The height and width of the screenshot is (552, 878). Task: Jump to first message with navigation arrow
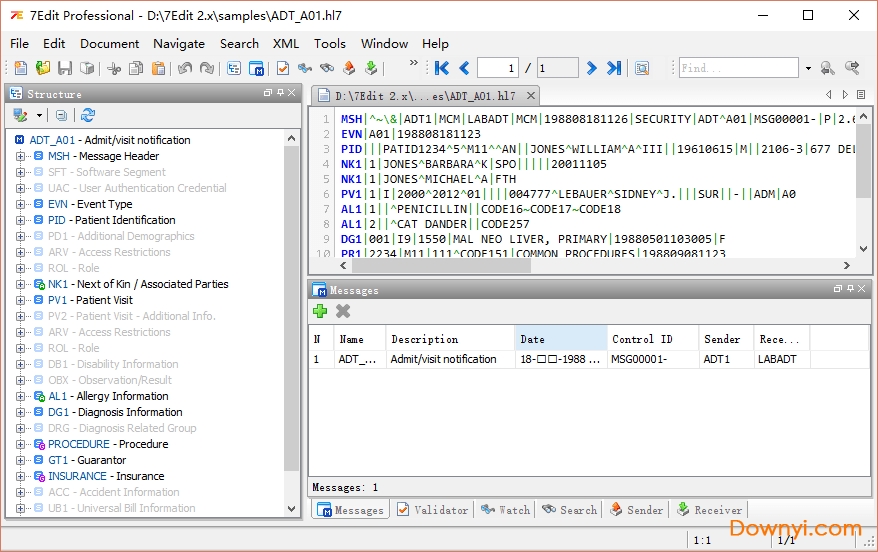click(441, 68)
